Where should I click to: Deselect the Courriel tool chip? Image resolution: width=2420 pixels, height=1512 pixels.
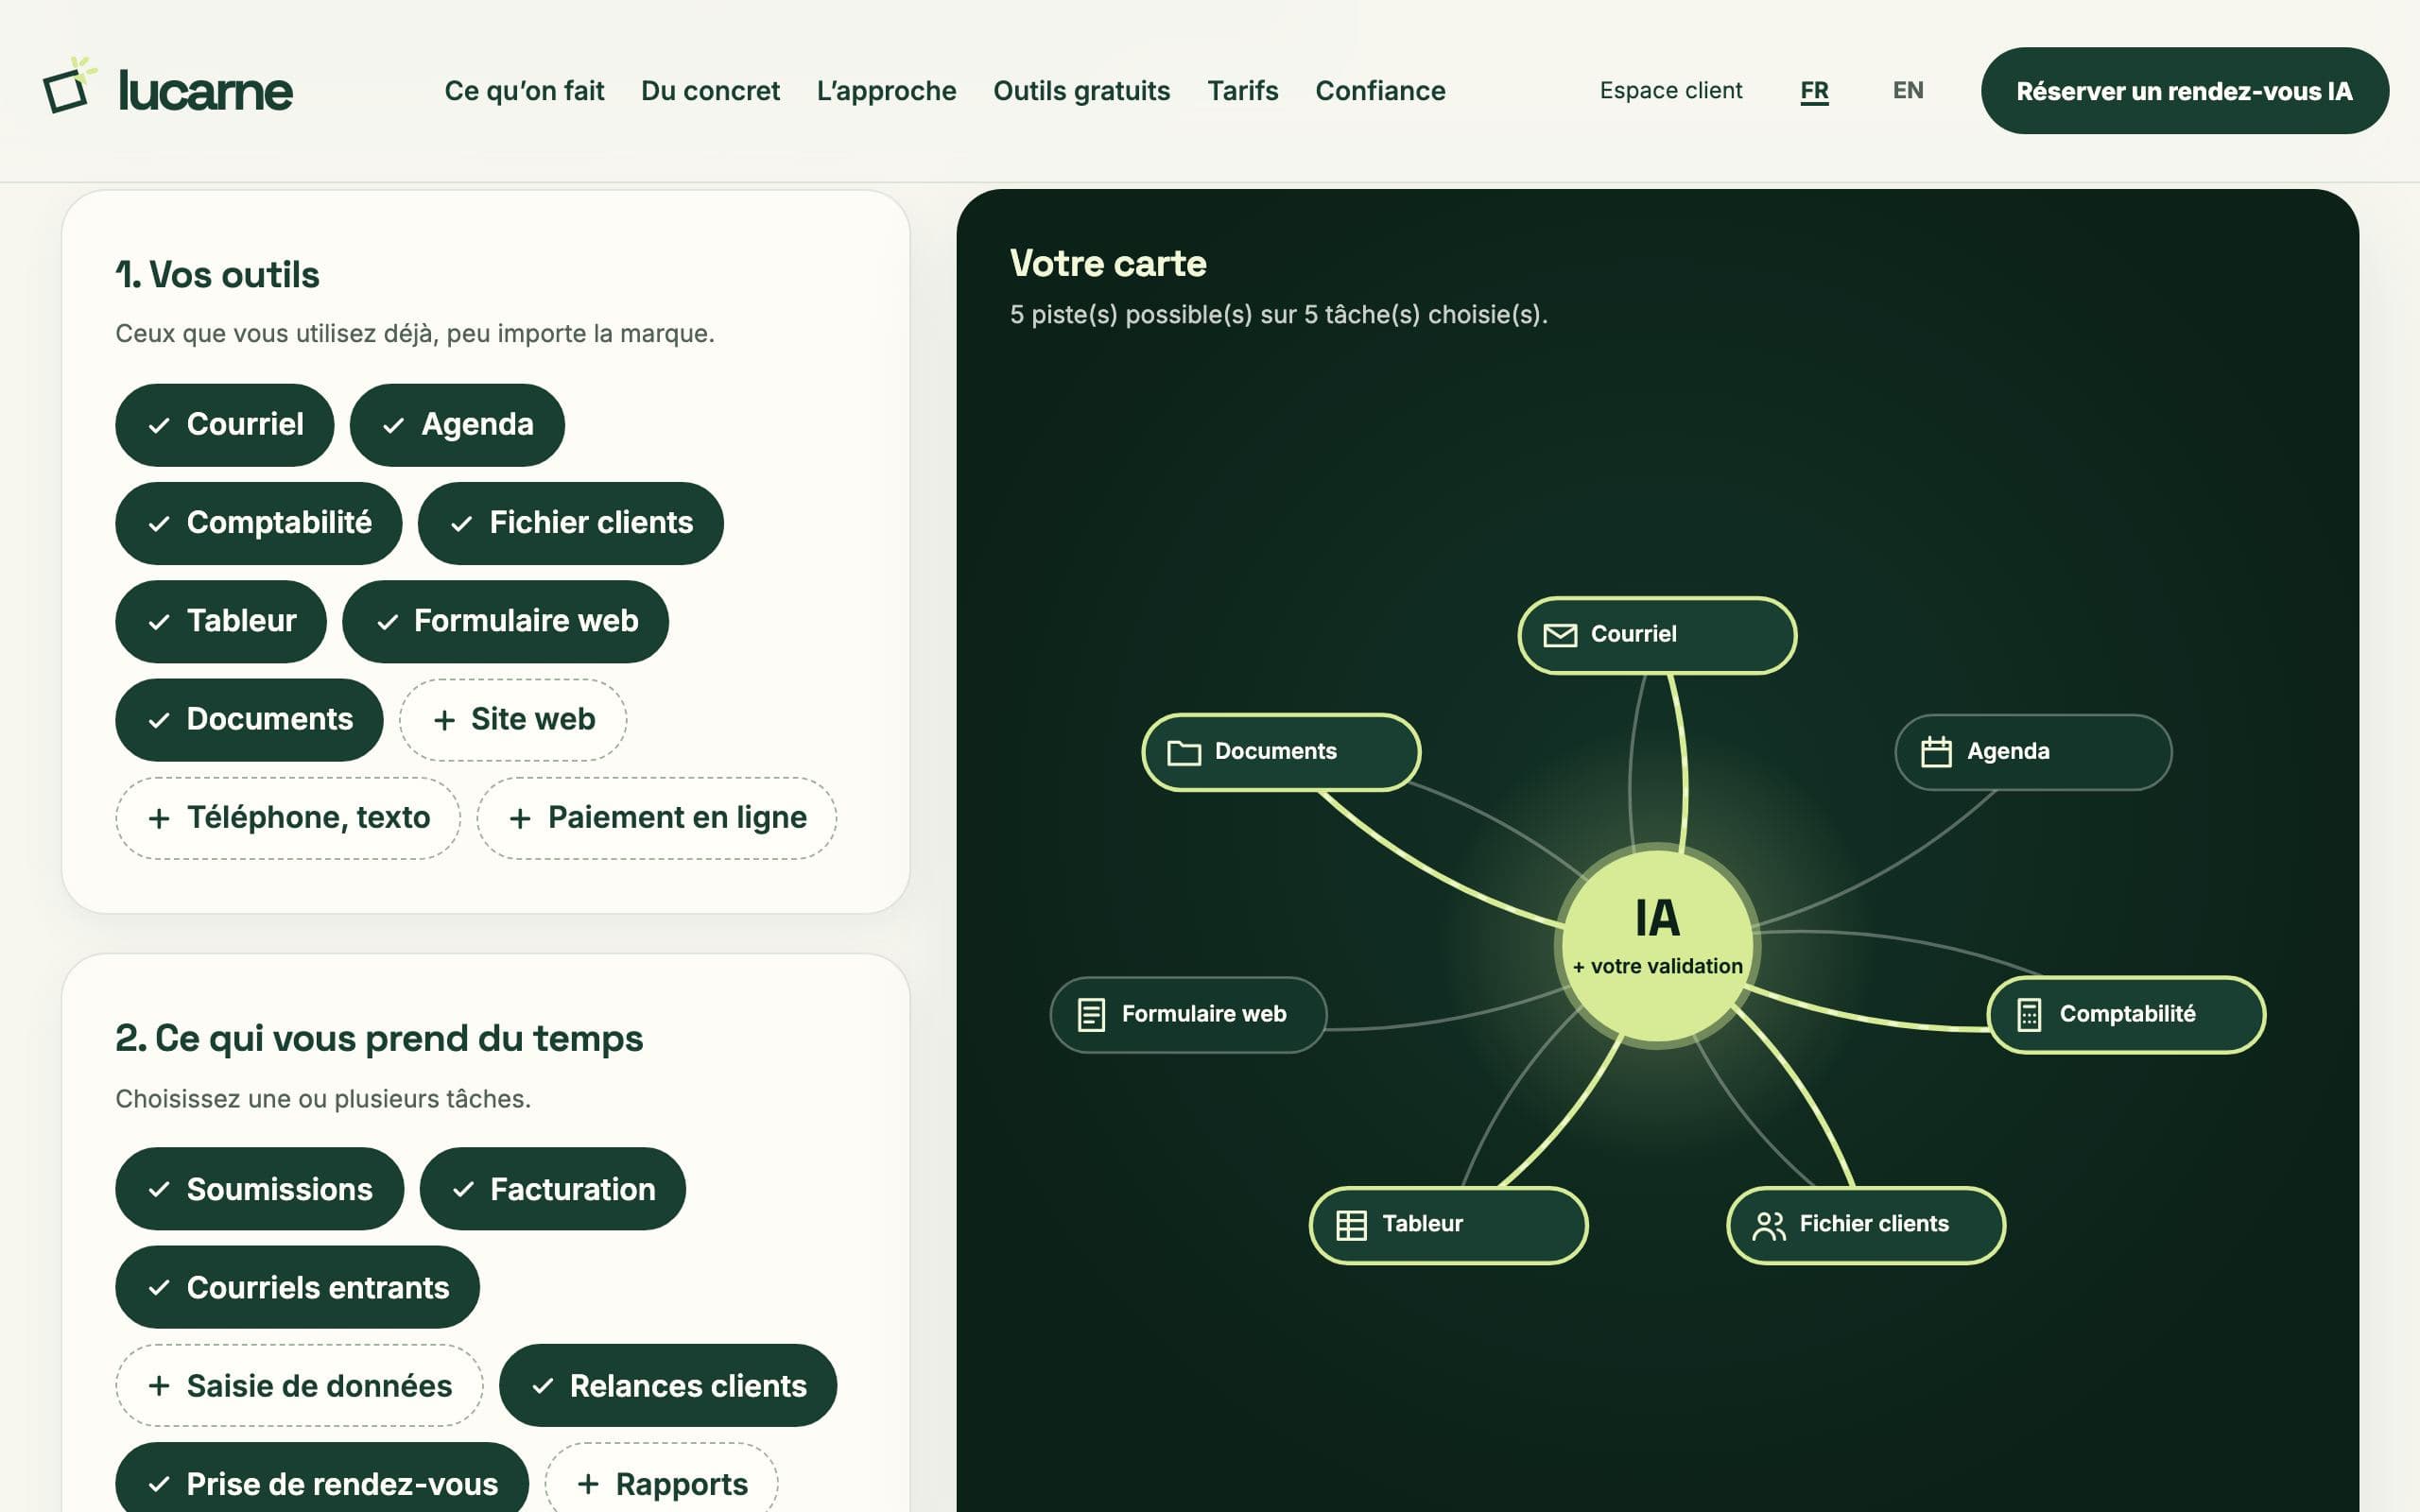(224, 425)
